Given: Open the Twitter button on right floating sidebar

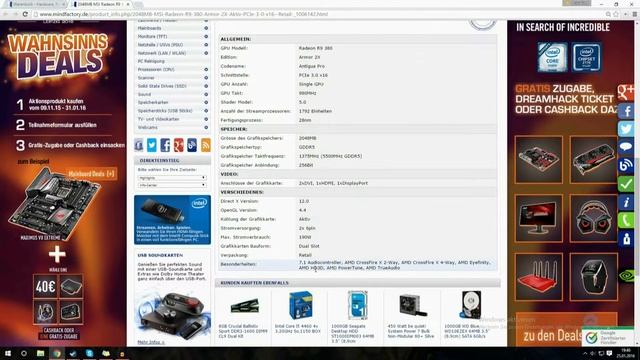Looking at the screenshot, I should tap(626, 129).
